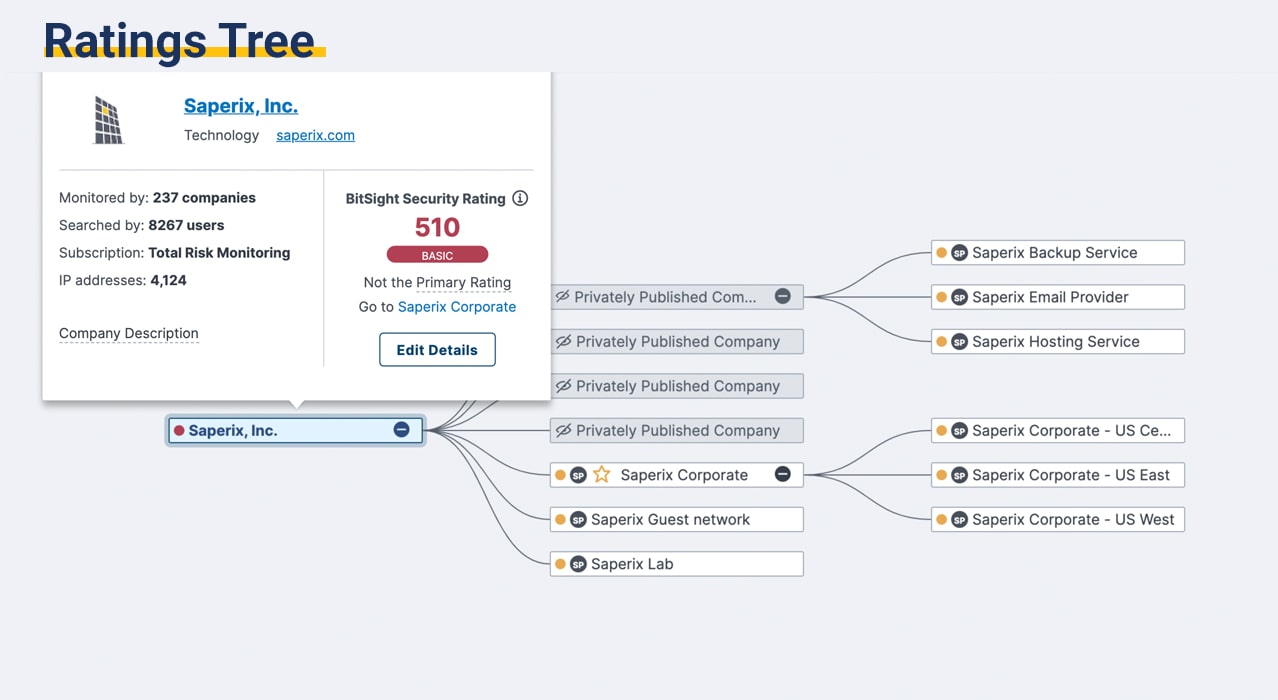Select the Saperix Hosting Service node
This screenshot has width=1278, height=700.
(x=1056, y=342)
